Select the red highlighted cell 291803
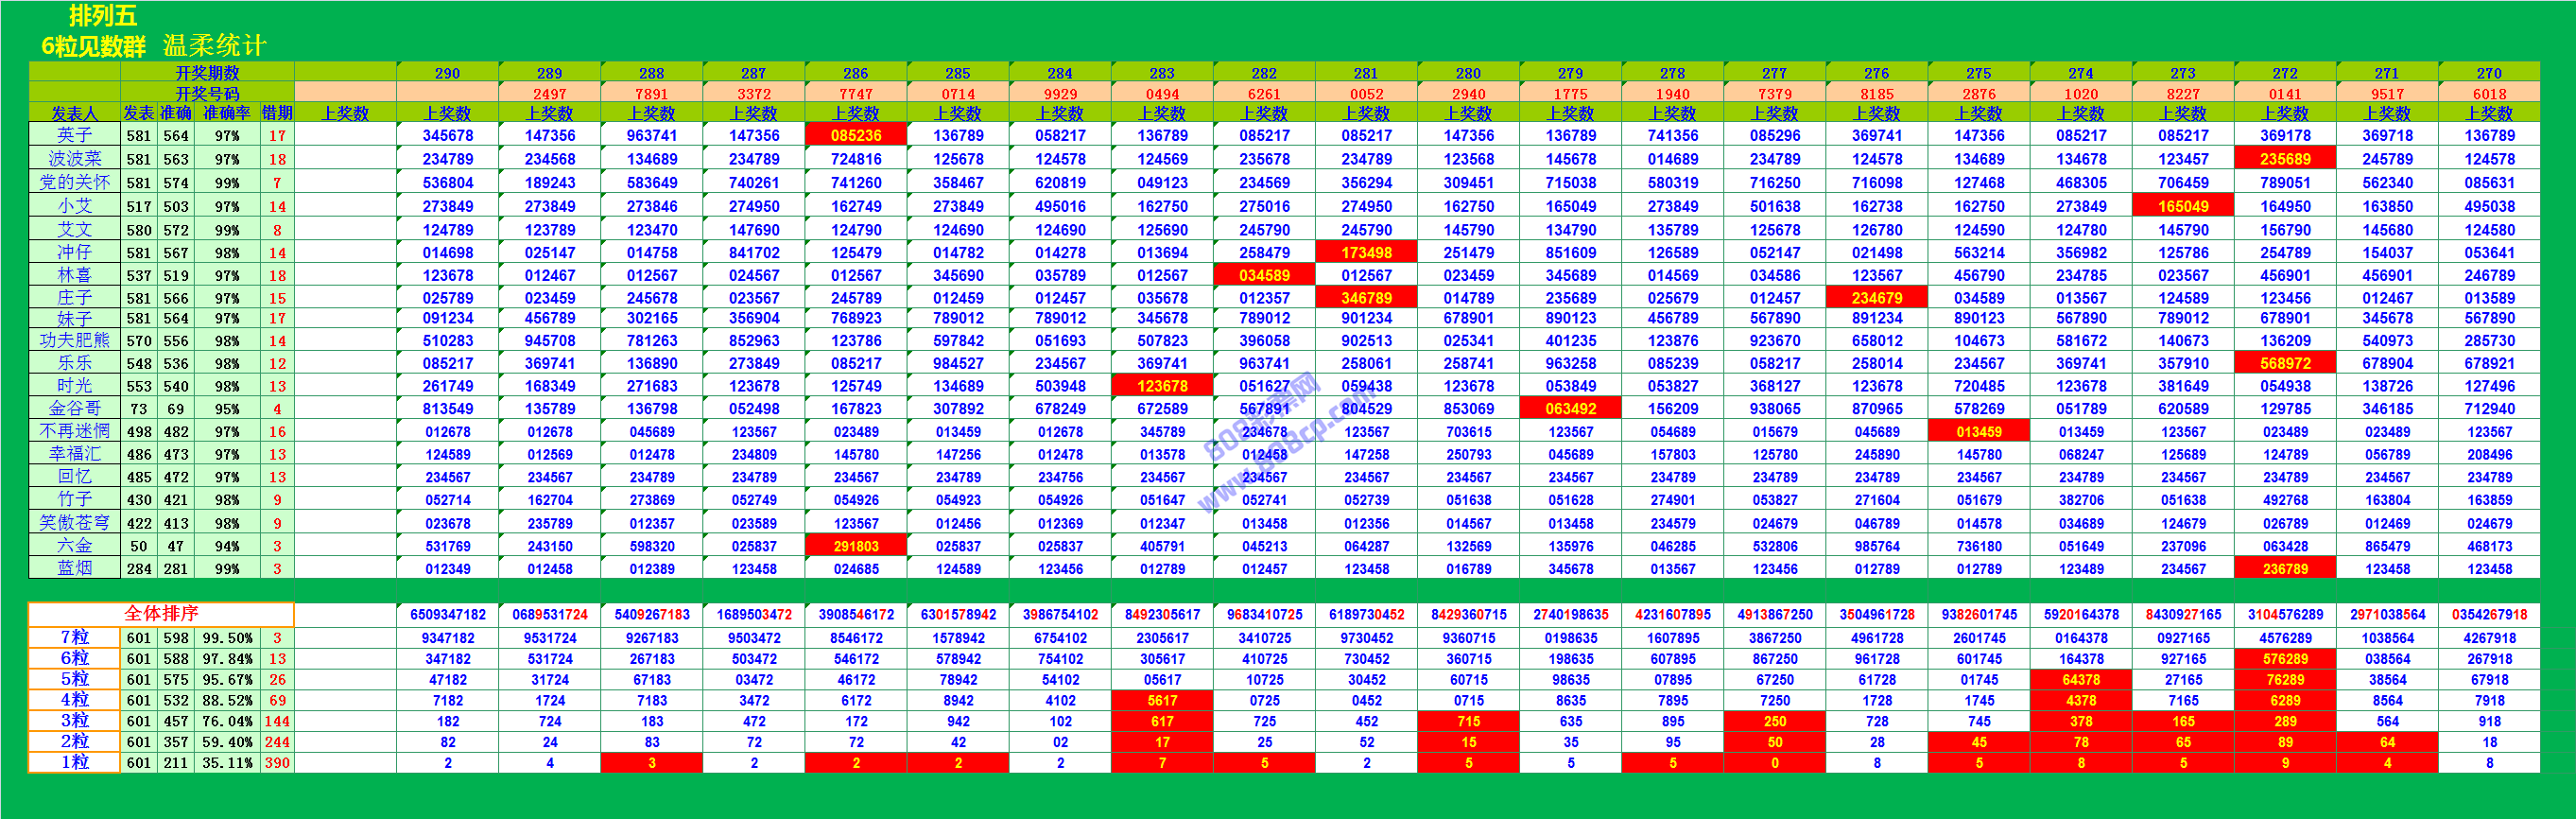Image resolution: width=2576 pixels, height=819 pixels. click(x=855, y=546)
